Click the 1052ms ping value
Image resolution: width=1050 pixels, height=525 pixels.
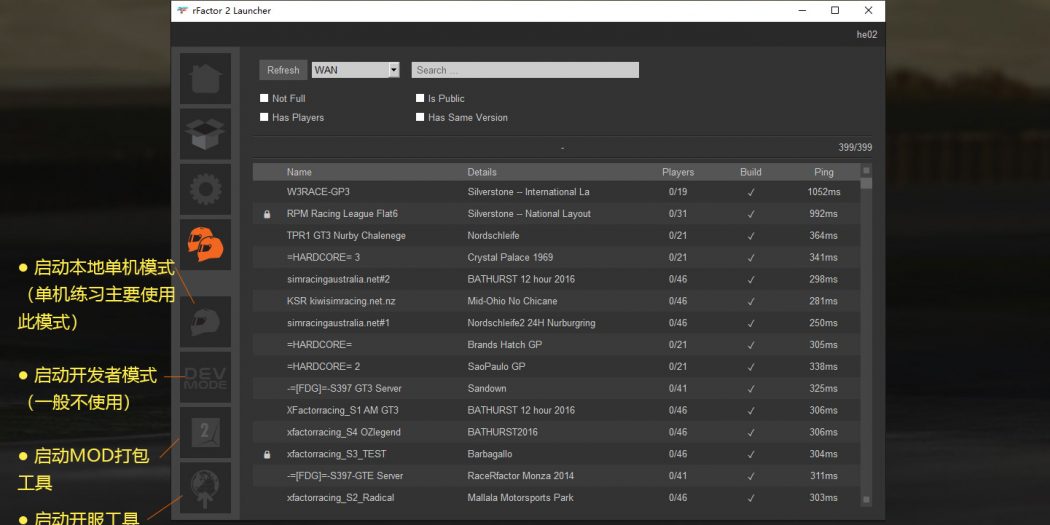click(x=824, y=192)
